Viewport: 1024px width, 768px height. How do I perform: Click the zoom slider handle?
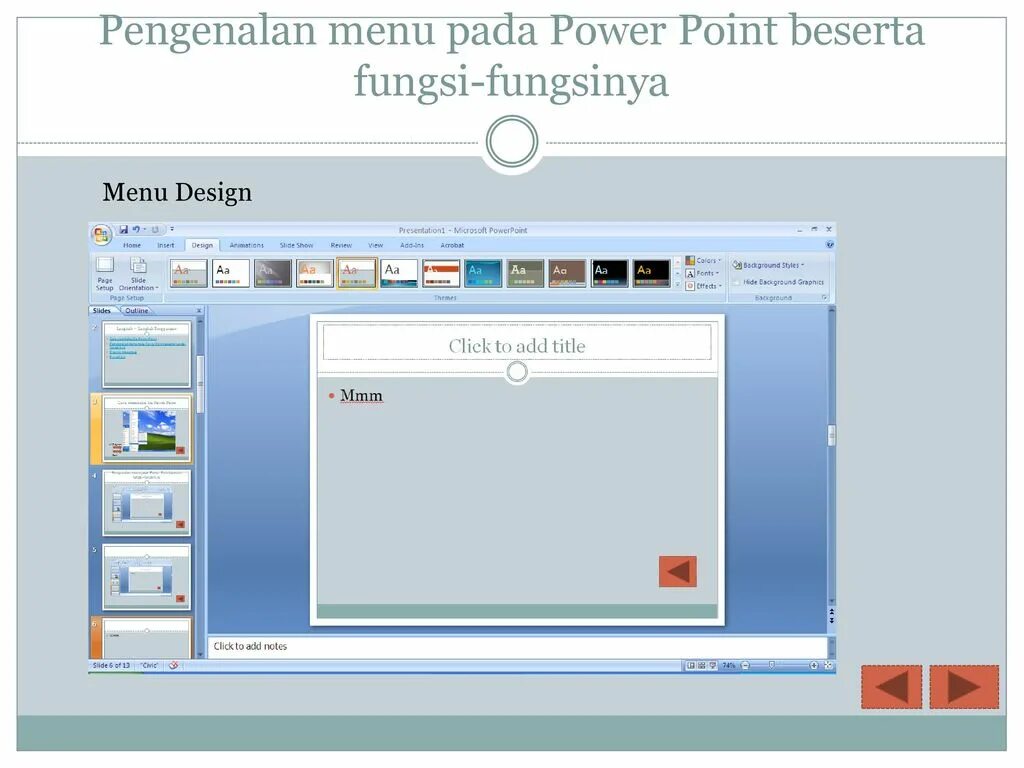[x=772, y=665]
